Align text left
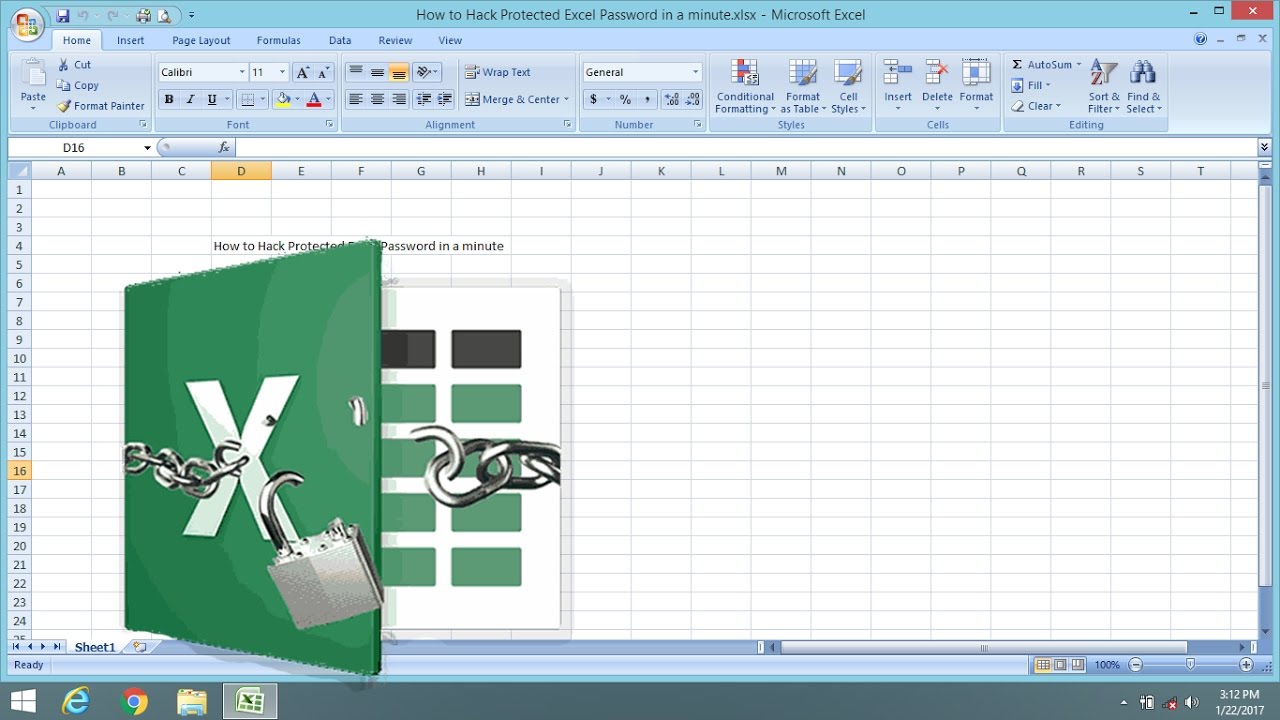This screenshot has height=720, width=1280. pyautogui.click(x=355, y=99)
